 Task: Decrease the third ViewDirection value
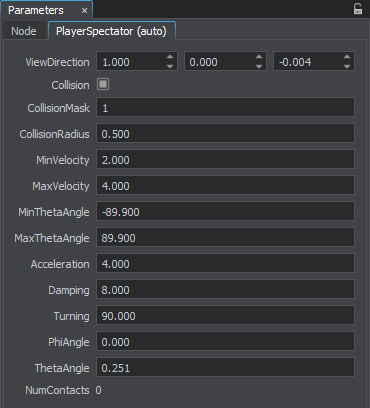[x=347, y=66]
